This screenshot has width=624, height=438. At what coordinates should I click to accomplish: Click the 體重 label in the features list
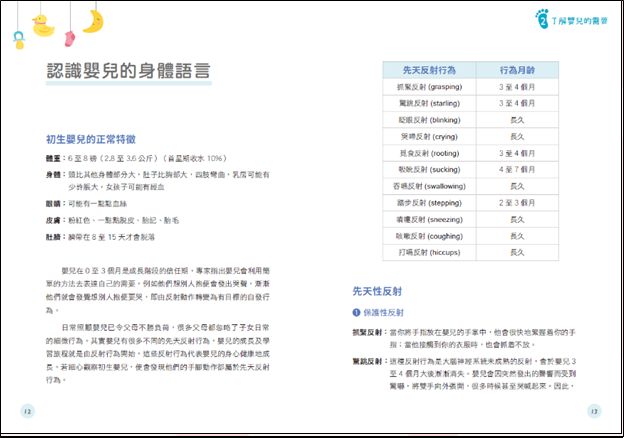click(53, 158)
